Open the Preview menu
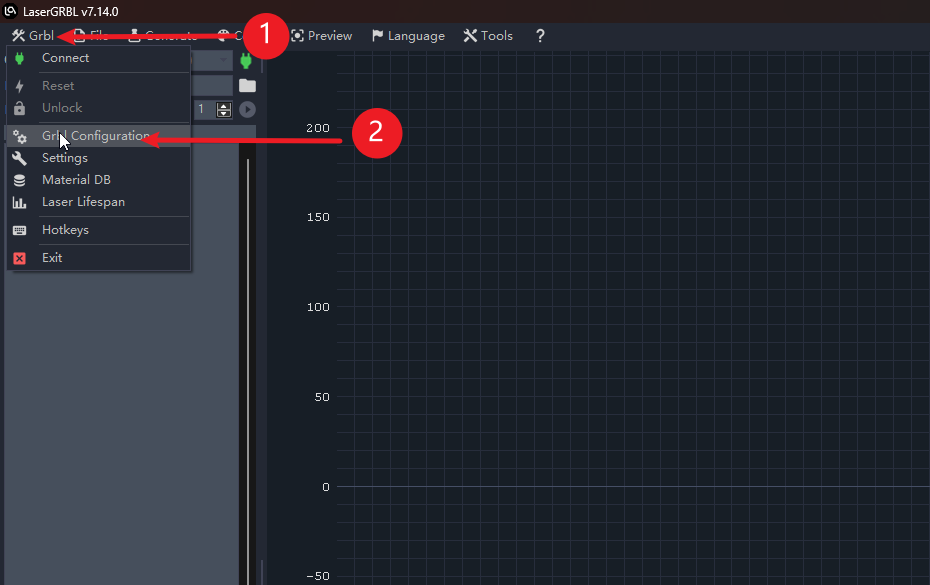The image size is (930, 585). pyautogui.click(x=321, y=36)
